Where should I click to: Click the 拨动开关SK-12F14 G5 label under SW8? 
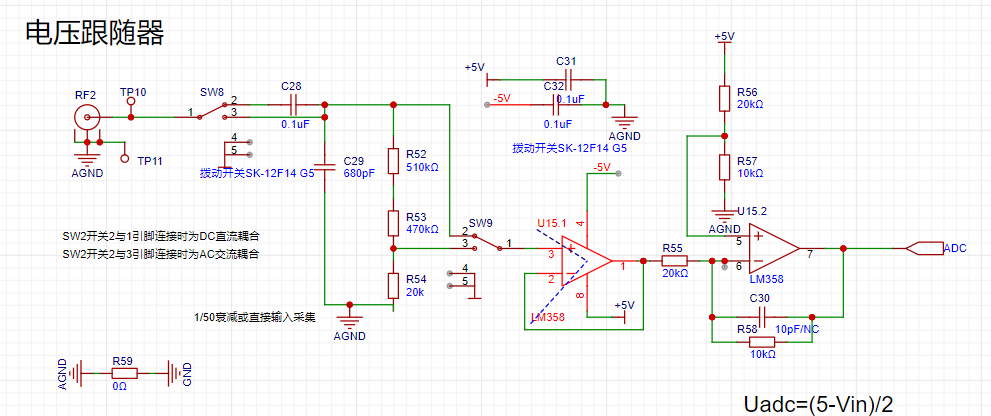[x=257, y=173]
